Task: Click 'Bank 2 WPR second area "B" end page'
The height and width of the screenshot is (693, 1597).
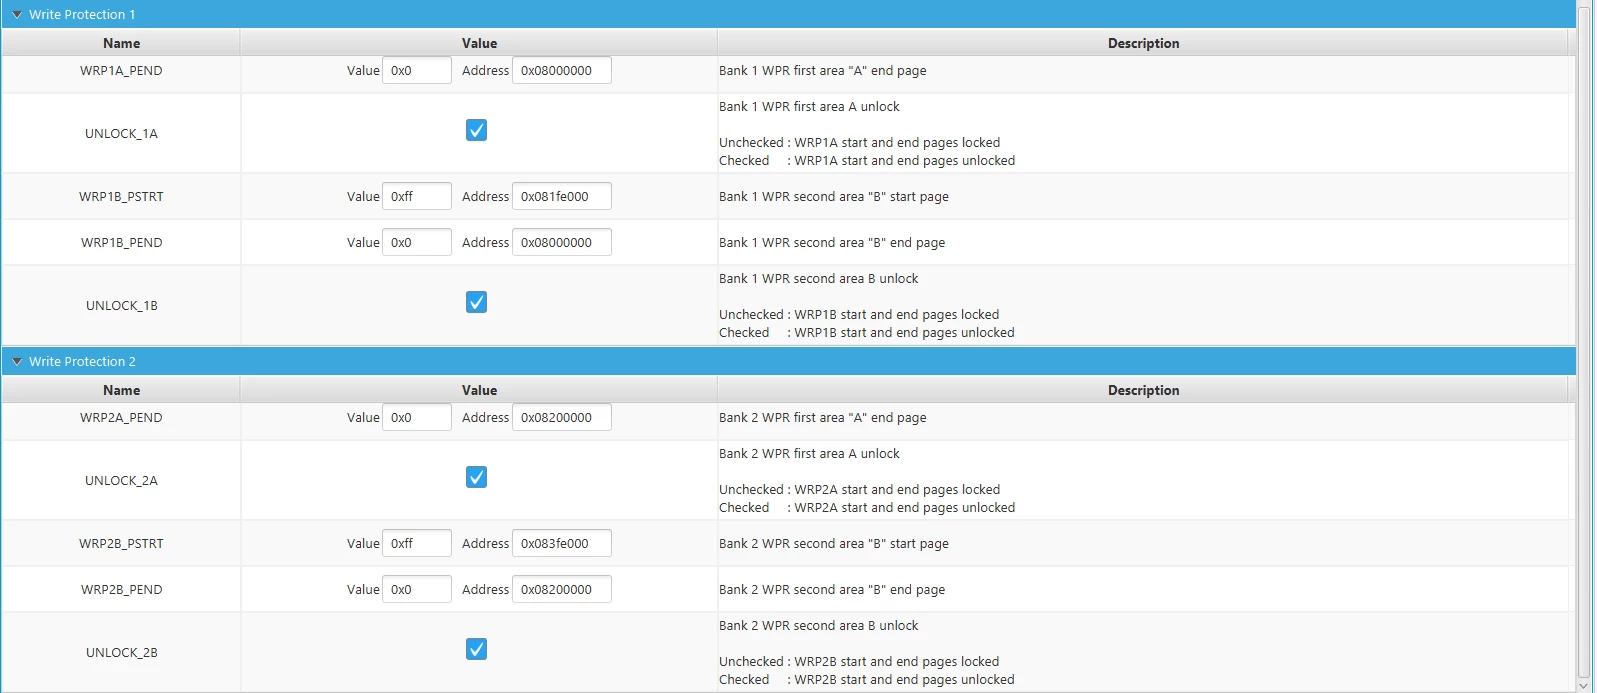Action: [x=832, y=589]
